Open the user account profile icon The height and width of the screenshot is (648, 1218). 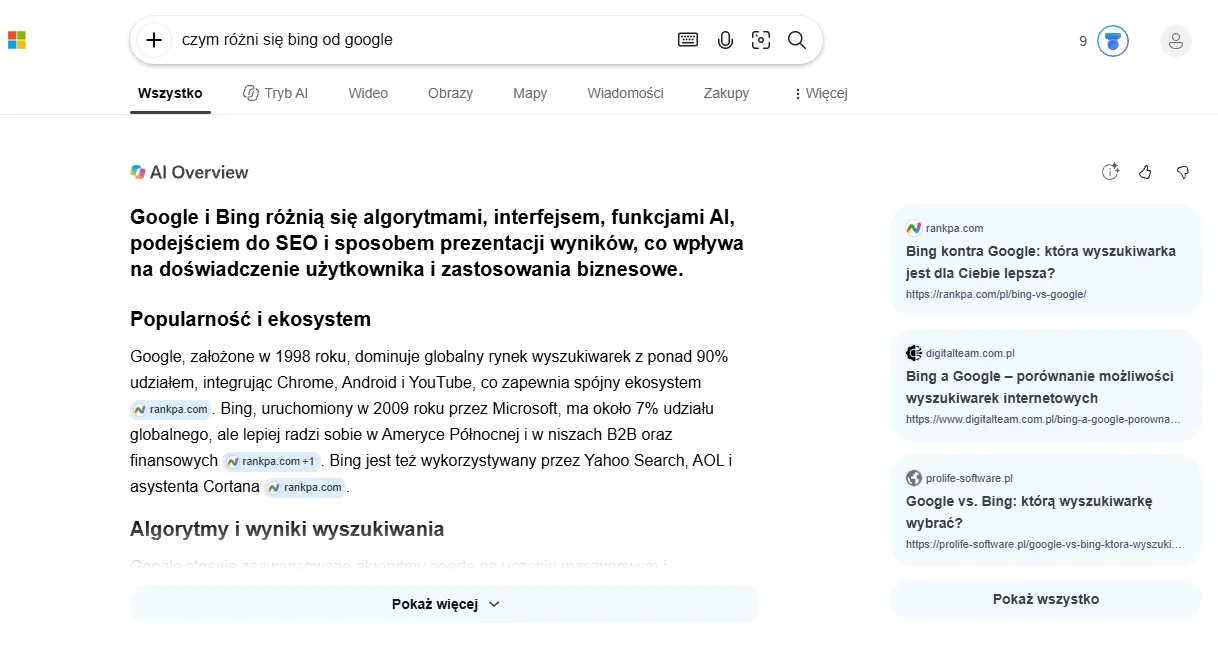[x=1176, y=41]
